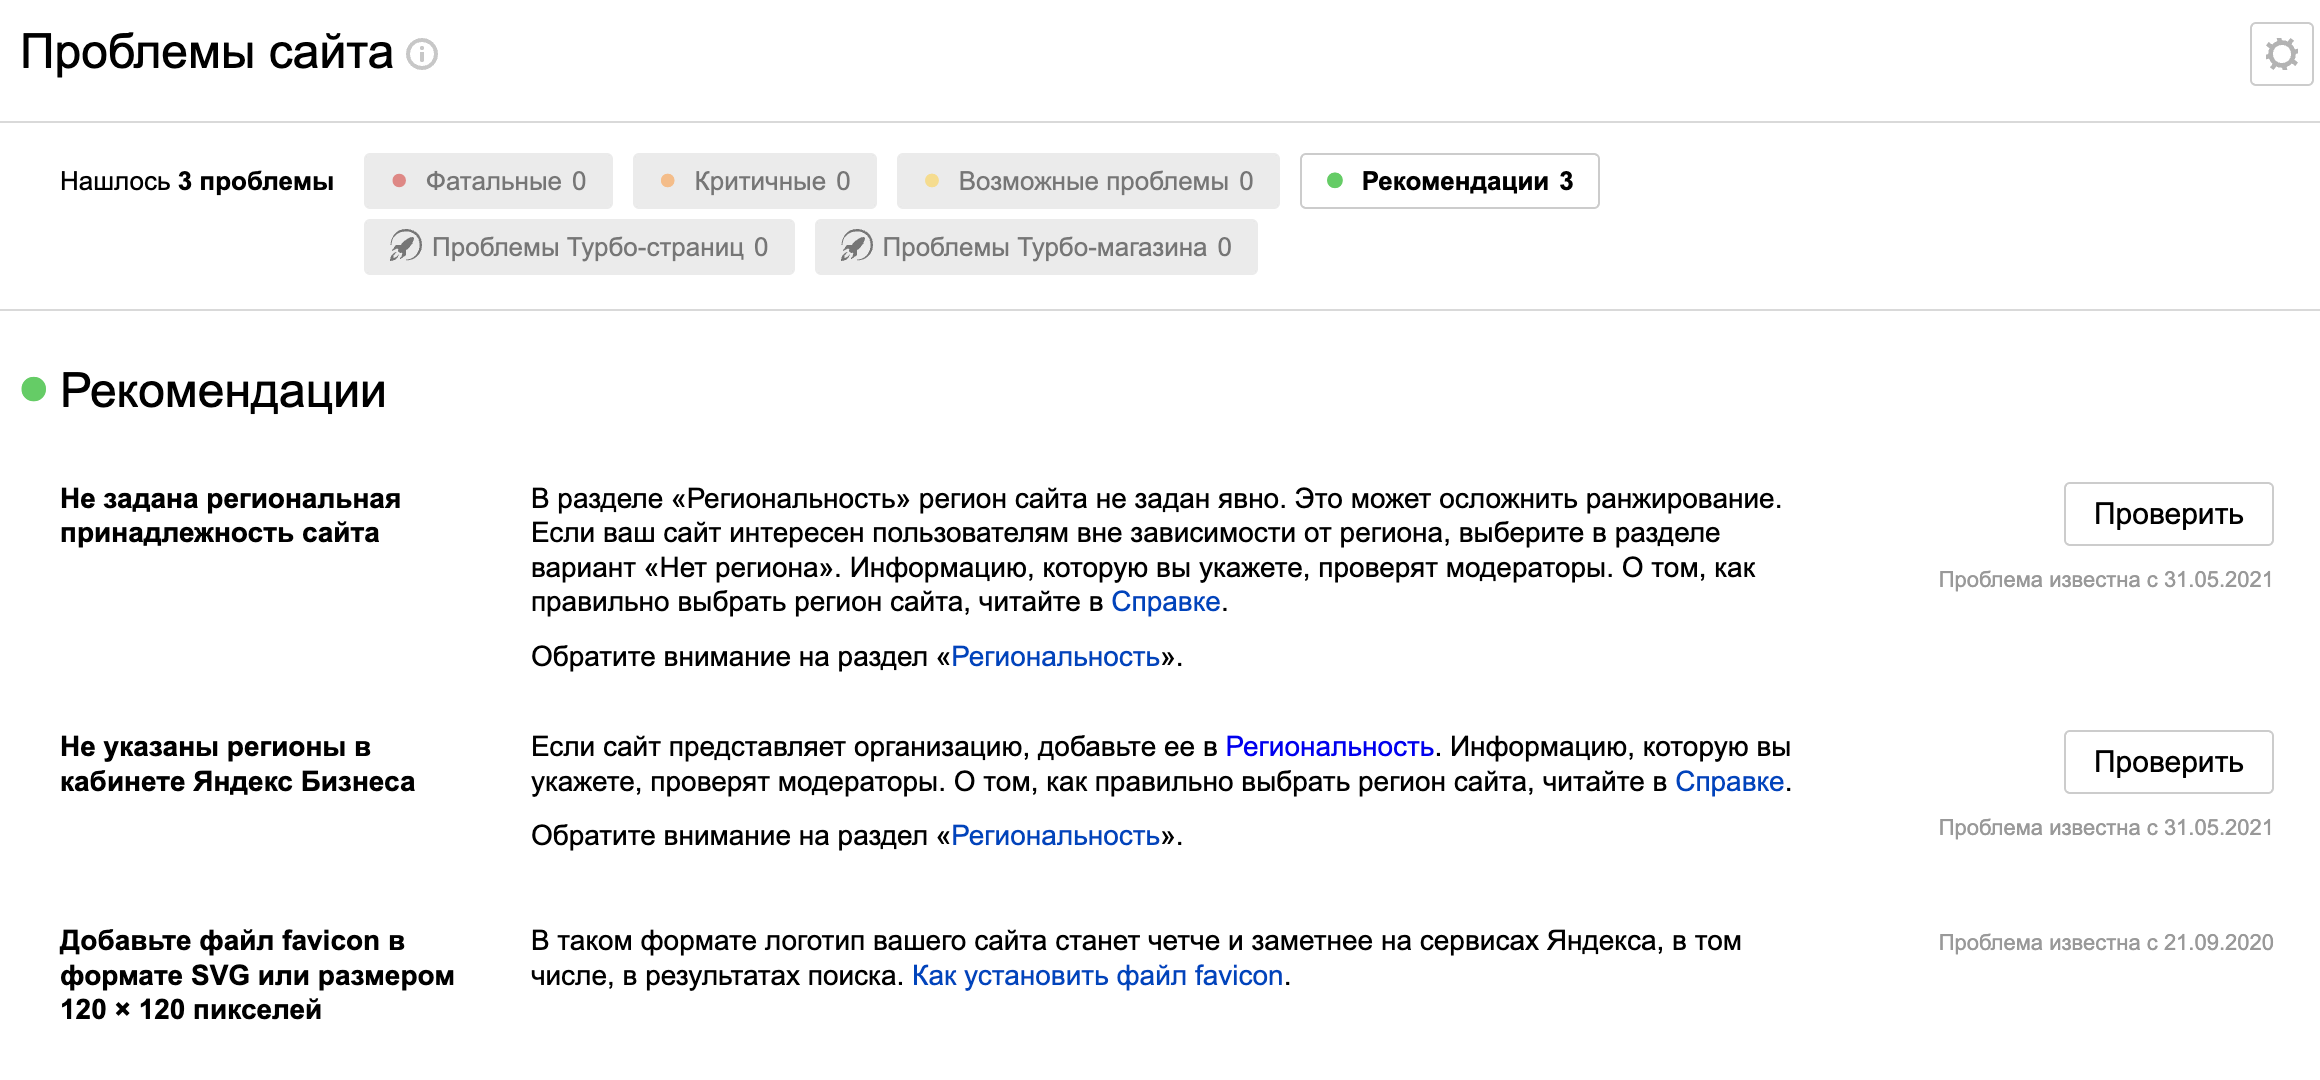Open Проблемы Турбо-страниц 0 filter
Screen dimensions: 2320x1080
[x=579, y=247]
